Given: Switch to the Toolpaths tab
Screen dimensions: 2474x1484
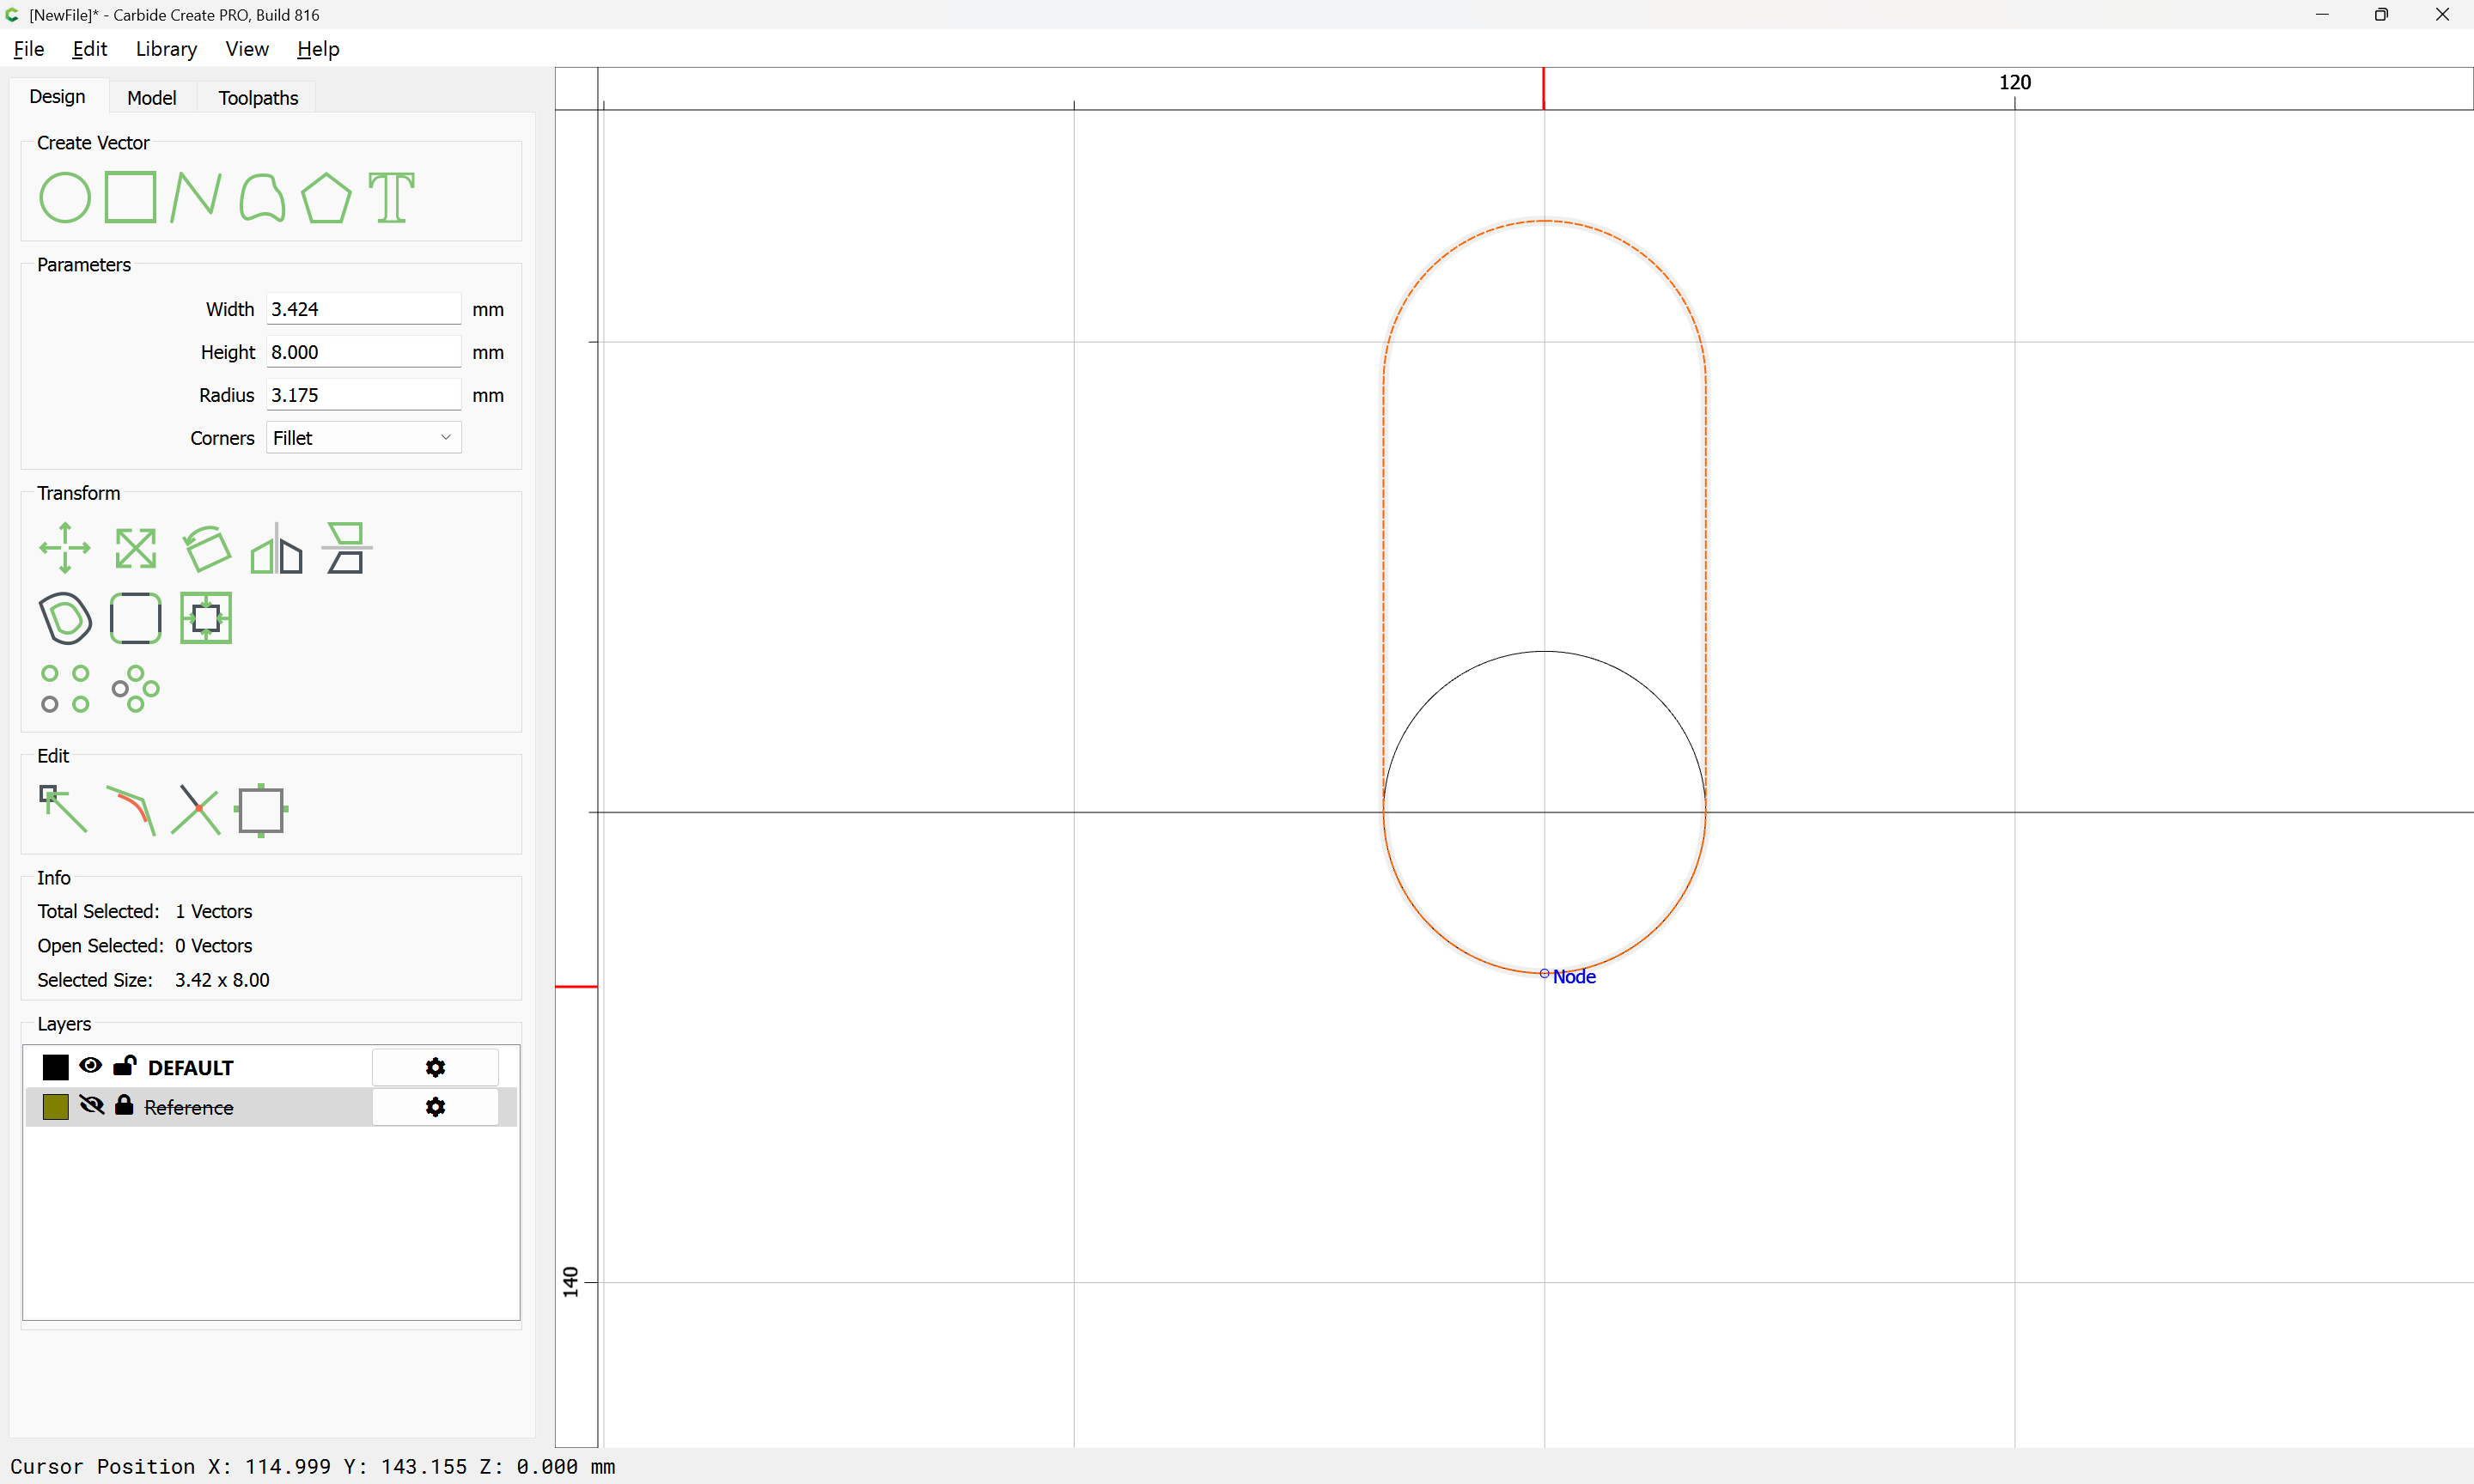Looking at the screenshot, I should [x=258, y=98].
